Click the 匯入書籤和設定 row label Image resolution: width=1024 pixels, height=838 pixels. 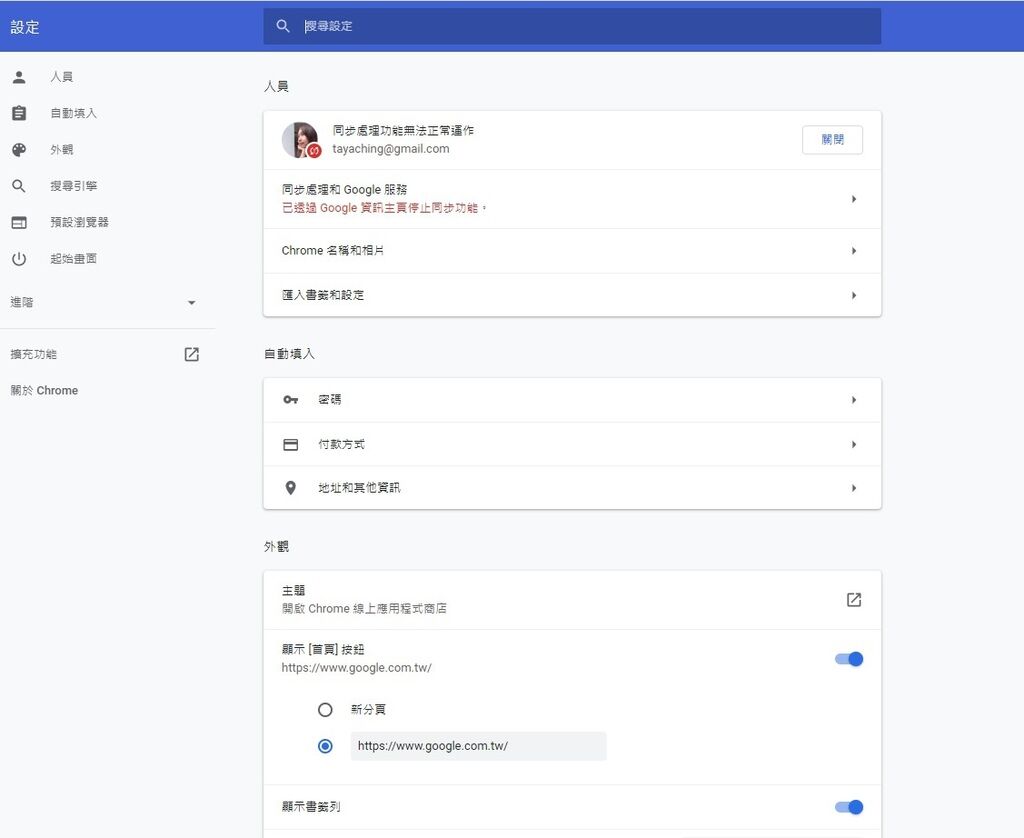323,295
